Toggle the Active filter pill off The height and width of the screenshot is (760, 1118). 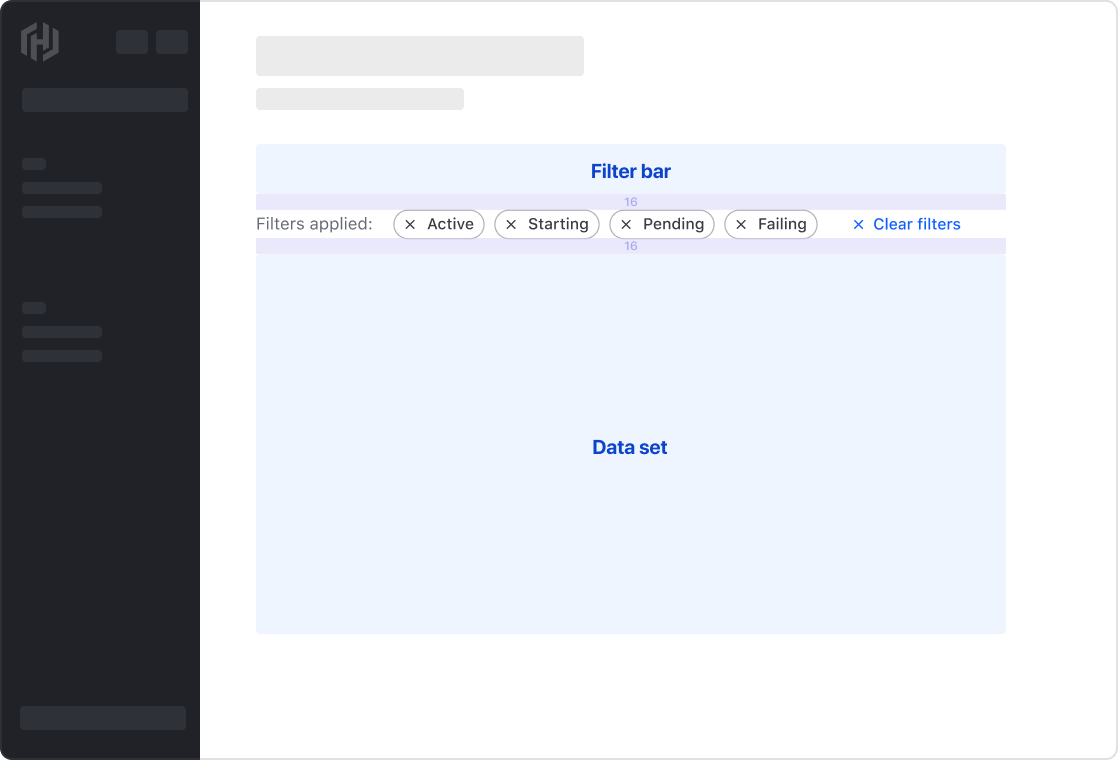point(438,224)
